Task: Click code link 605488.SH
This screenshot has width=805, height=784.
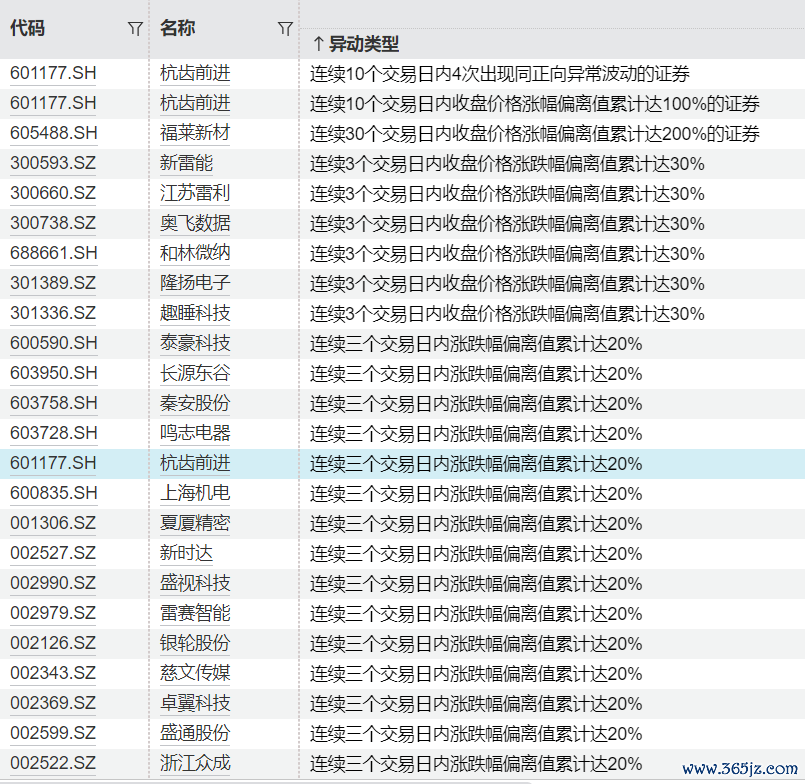Action: 53,133
